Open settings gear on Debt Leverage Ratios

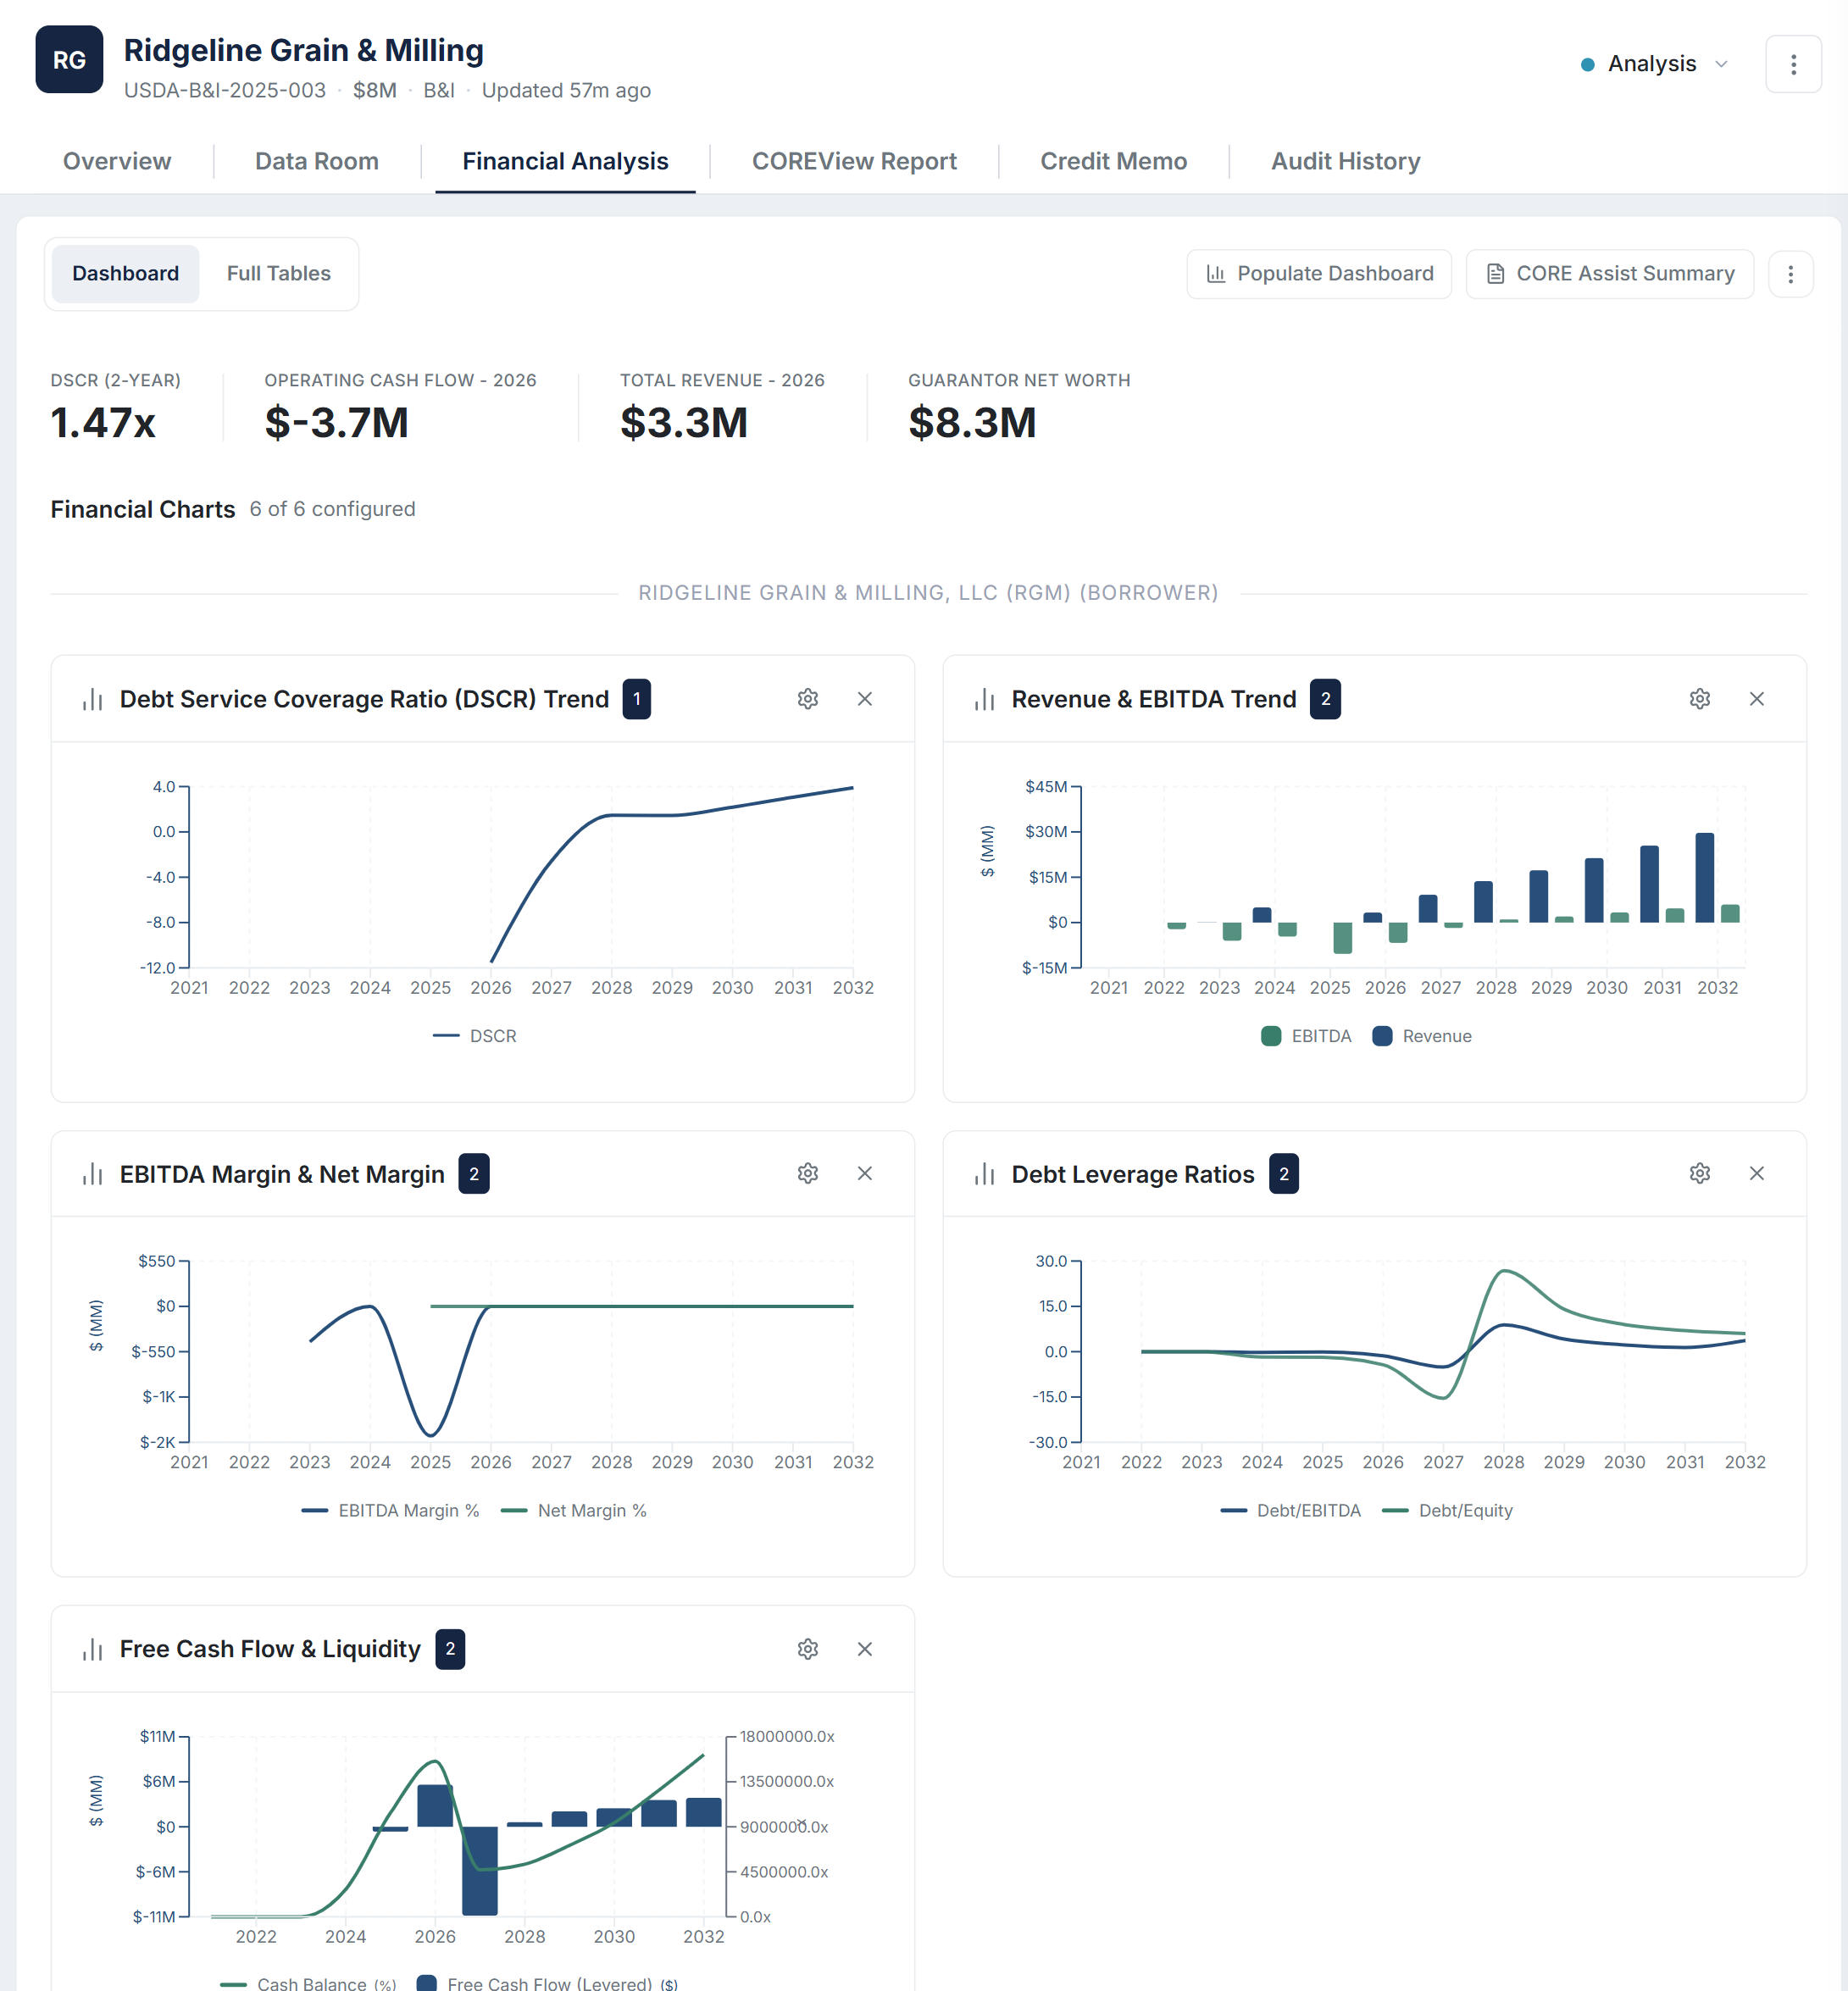coord(1700,1173)
